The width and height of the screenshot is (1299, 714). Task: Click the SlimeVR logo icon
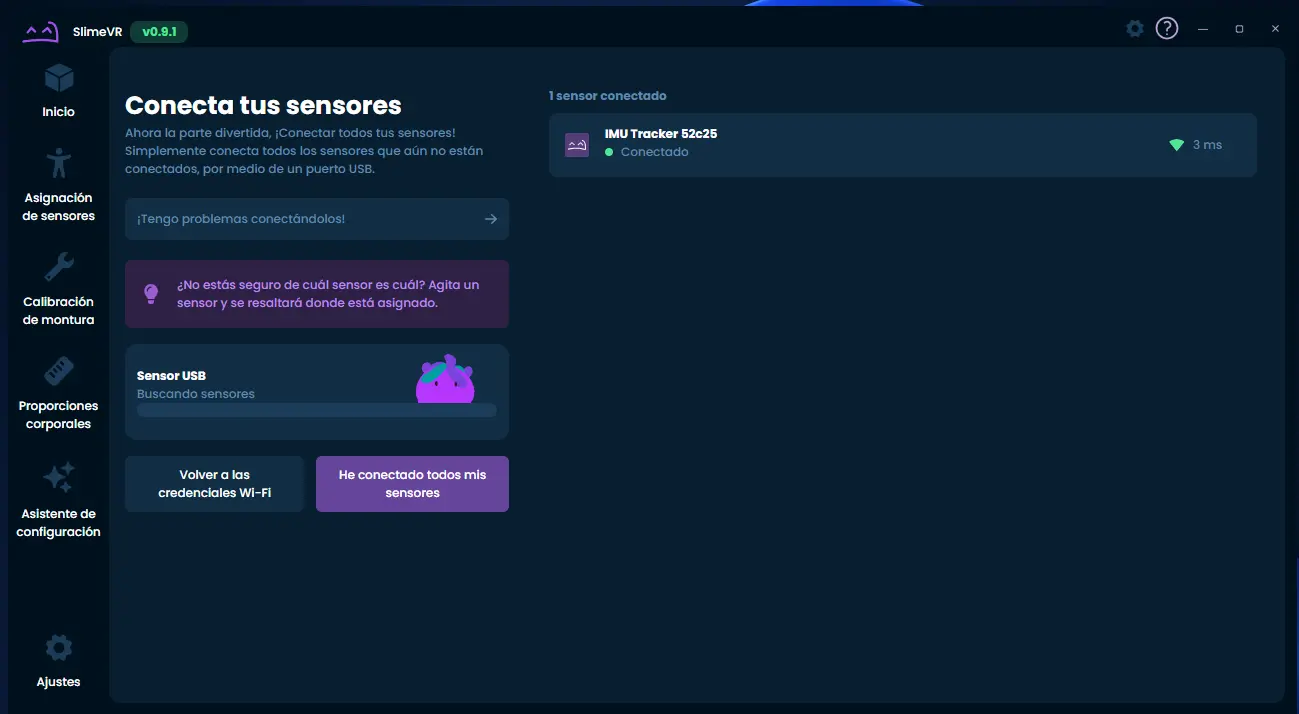(x=41, y=32)
